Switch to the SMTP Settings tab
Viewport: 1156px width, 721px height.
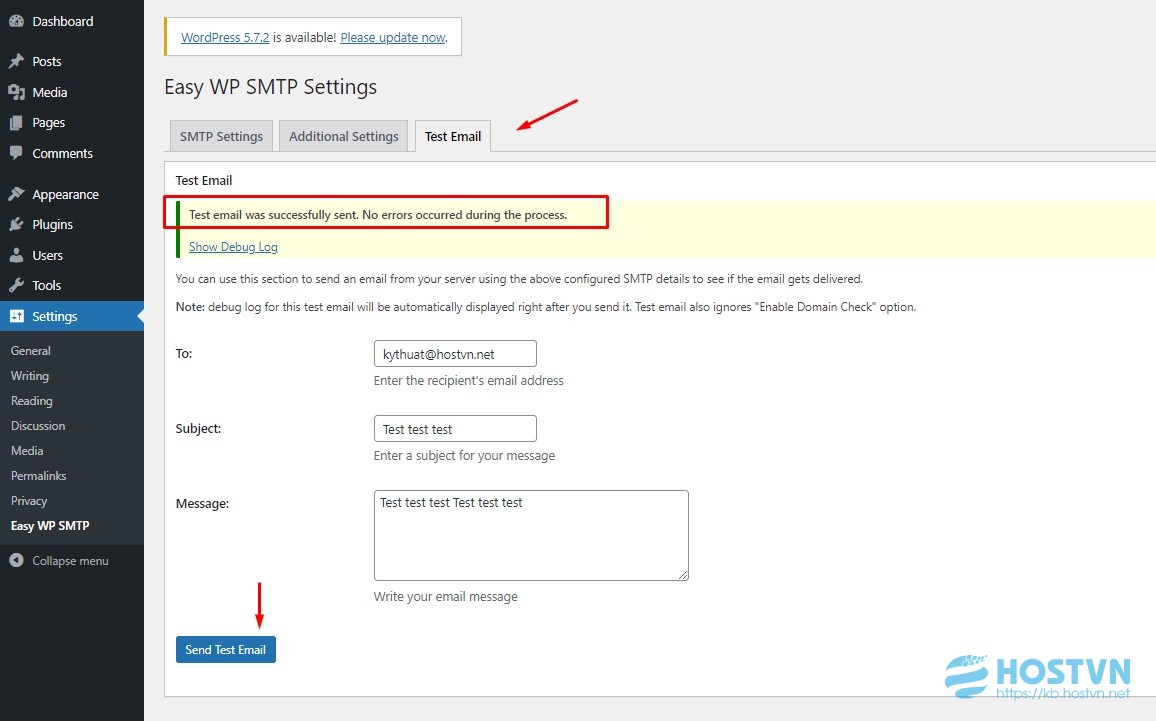[x=221, y=136]
